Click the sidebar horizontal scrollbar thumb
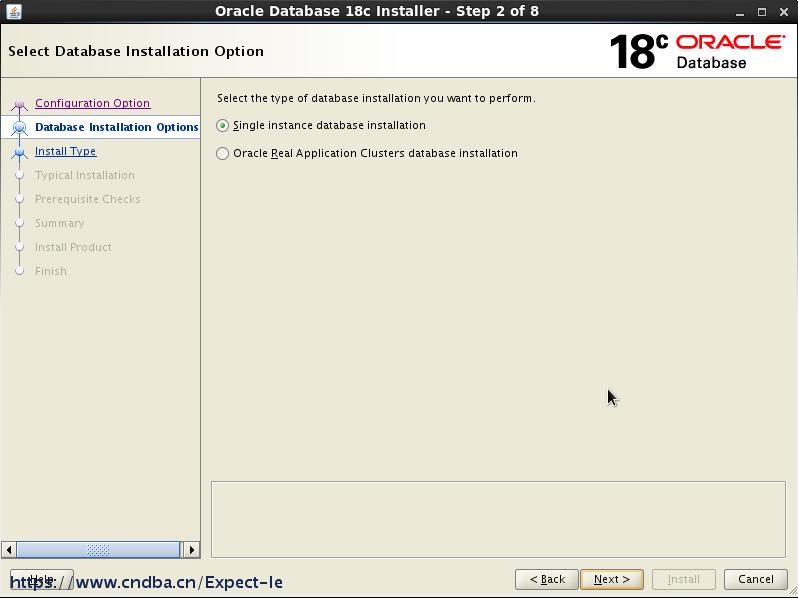This screenshot has width=798, height=598. tap(98, 550)
